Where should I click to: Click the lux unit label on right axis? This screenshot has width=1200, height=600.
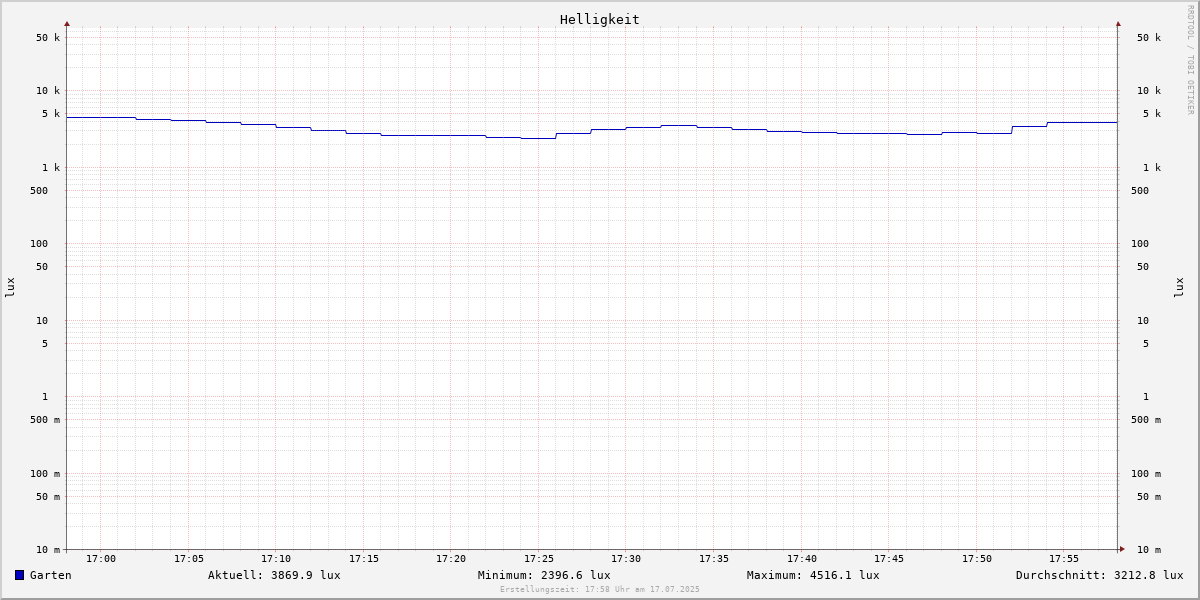tap(1179, 287)
